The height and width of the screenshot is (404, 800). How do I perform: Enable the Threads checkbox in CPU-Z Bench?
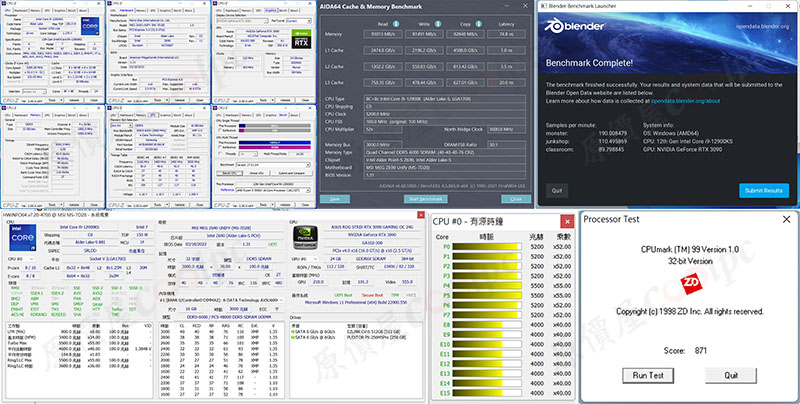pyautogui.click(x=220, y=154)
